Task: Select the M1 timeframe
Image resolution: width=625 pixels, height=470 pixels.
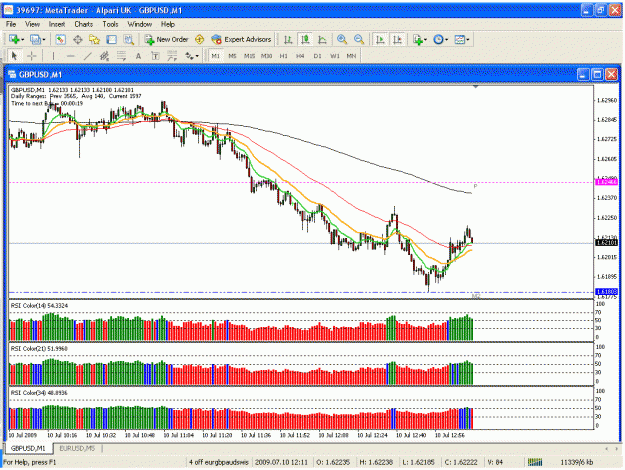Action: tap(216, 56)
